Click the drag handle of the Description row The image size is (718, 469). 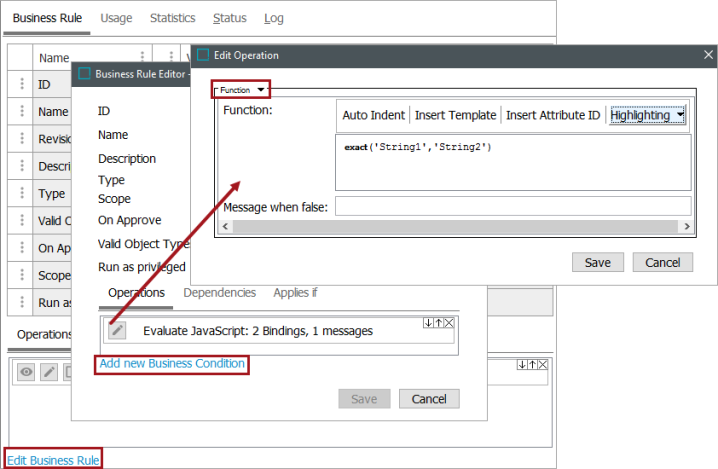(22, 165)
